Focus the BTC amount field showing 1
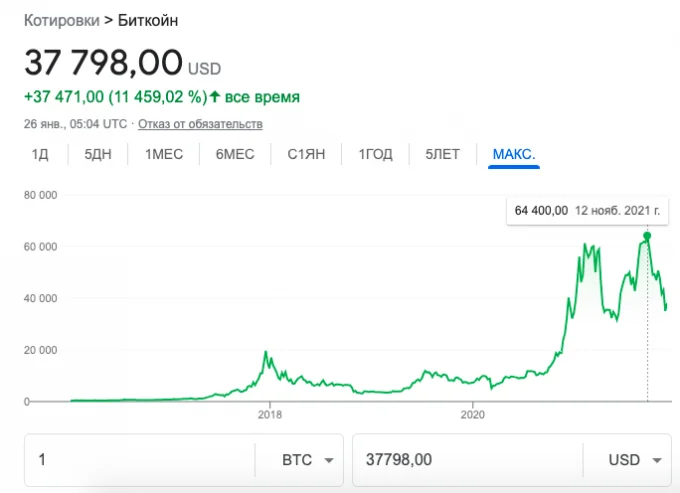Viewport: 680px width, 493px height. tap(140, 460)
